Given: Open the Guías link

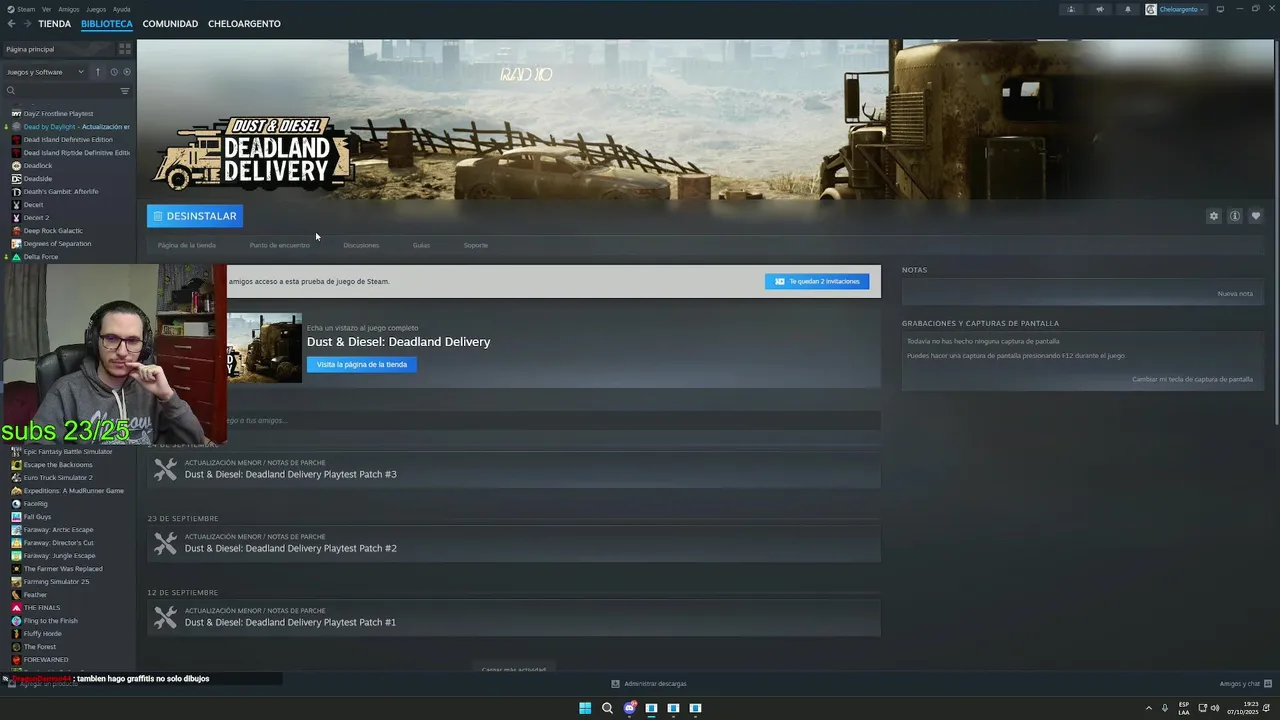Looking at the screenshot, I should [421, 245].
